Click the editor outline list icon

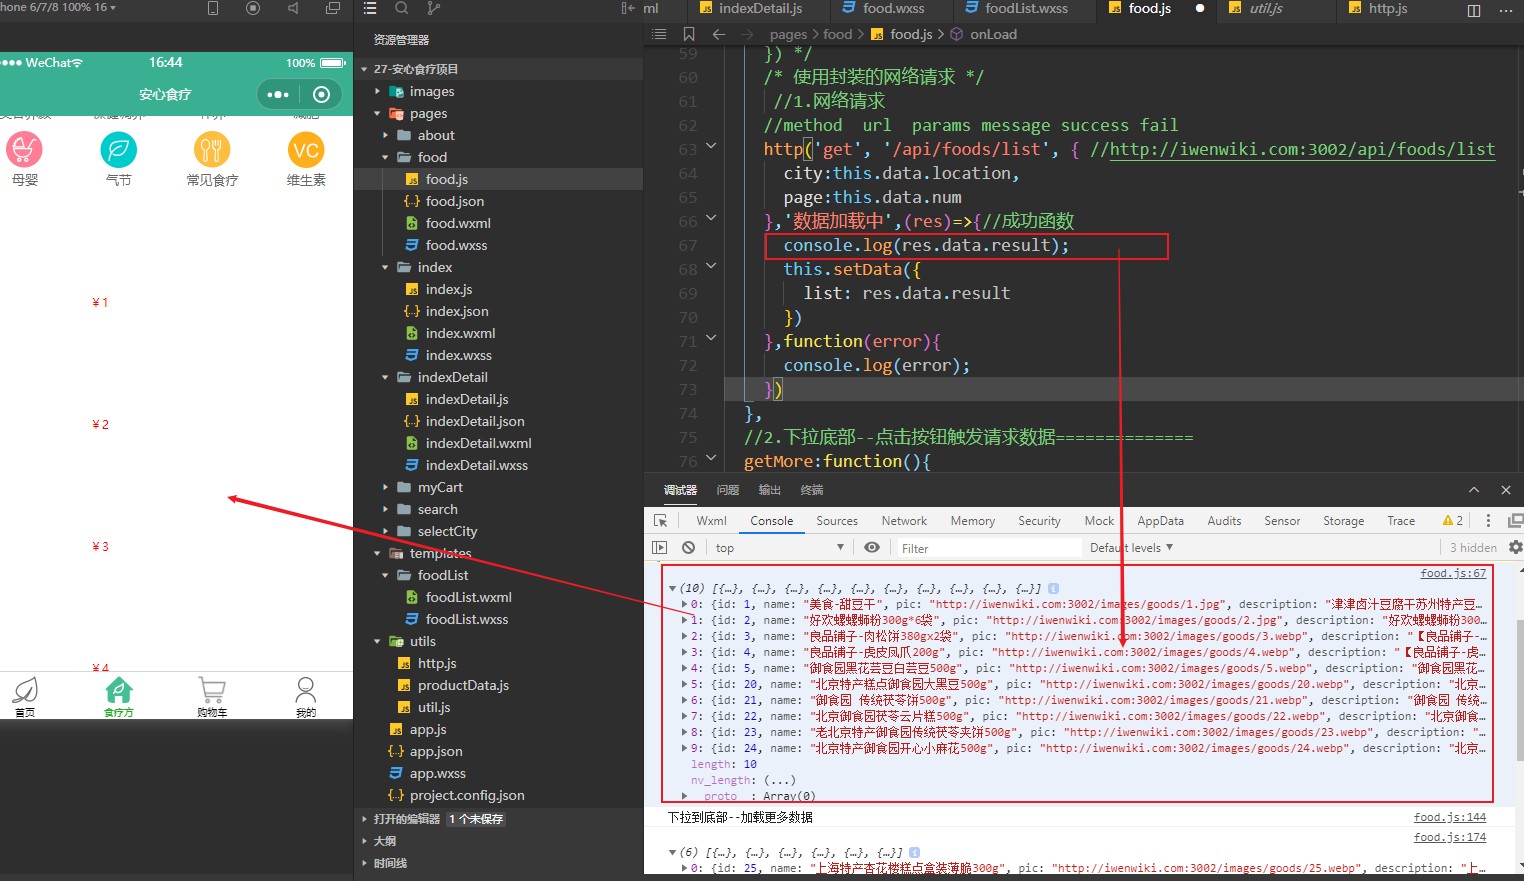[x=659, y=34]
